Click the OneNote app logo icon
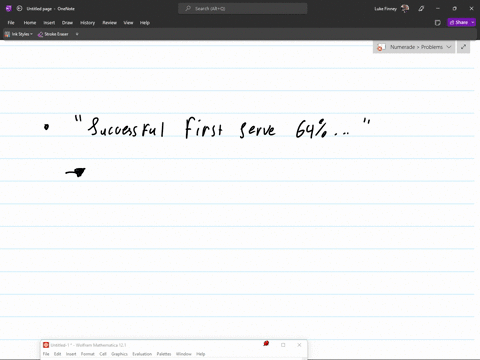This screenshot has width=480, height=360. 9,9
